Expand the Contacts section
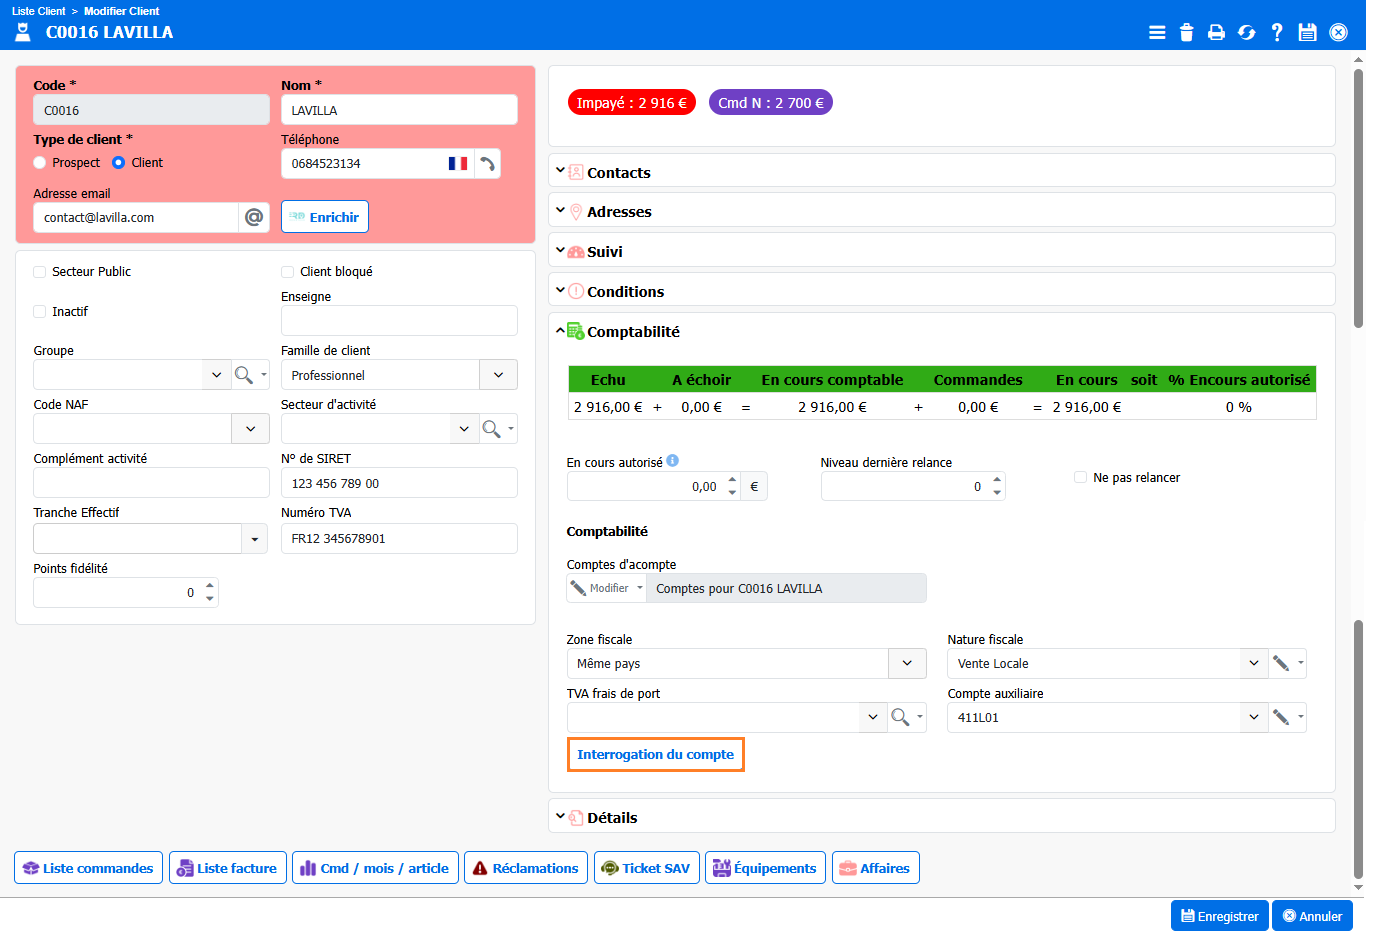 pyautogui.click(x=618, y=173)
